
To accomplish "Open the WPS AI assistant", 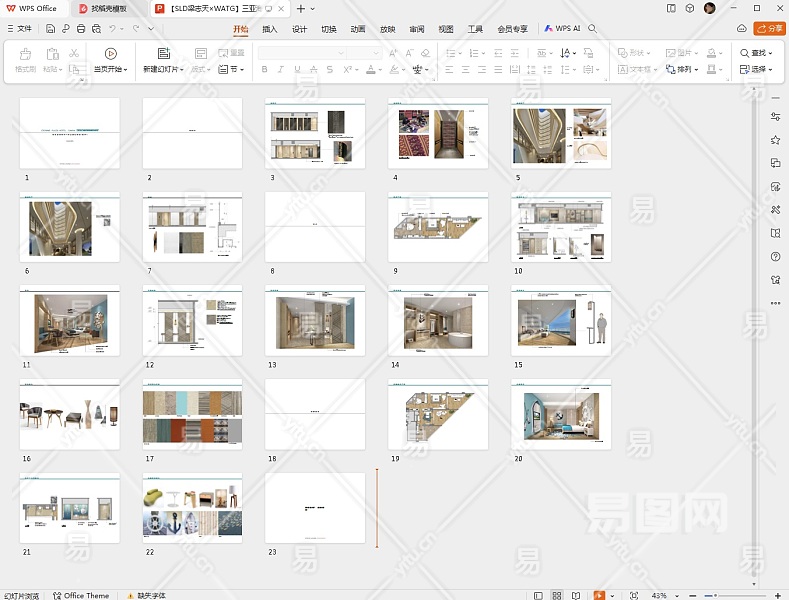I will click(x=562, y=29).
